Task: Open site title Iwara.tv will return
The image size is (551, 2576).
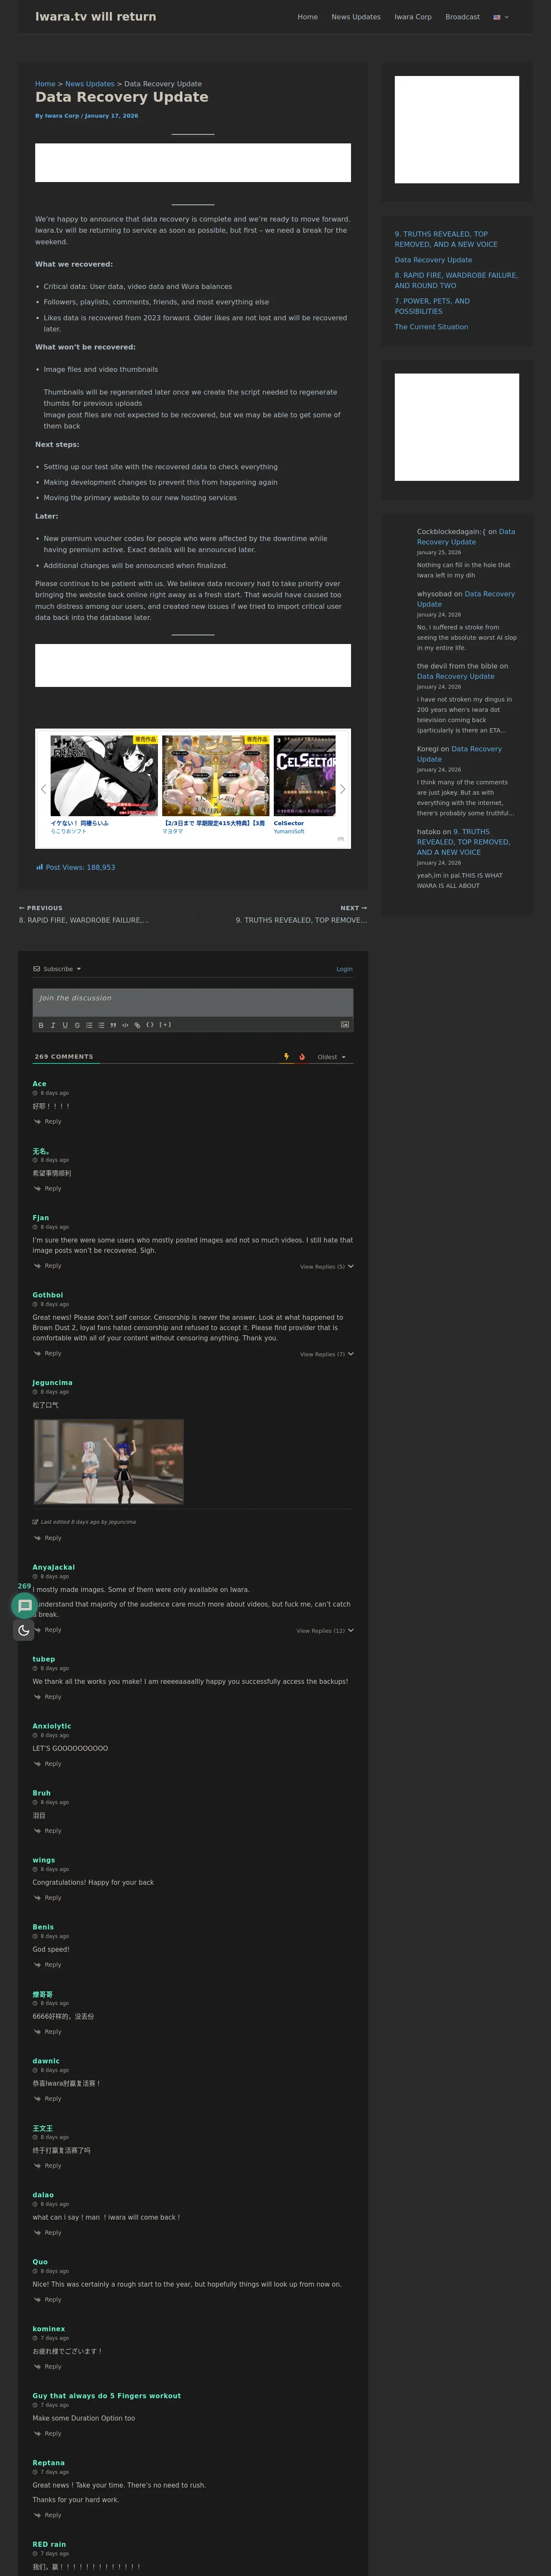Action: pyautogui.click(x=96, y=17)
